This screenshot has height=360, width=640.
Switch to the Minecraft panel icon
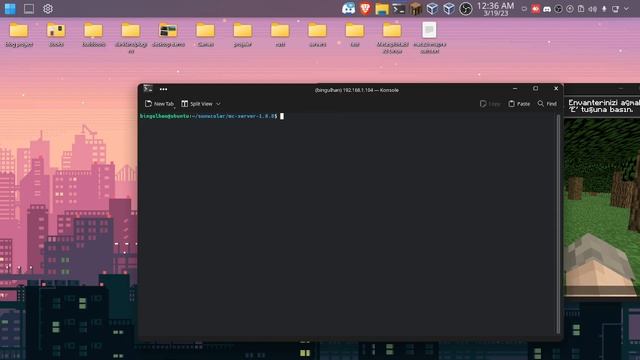(416, 9)
